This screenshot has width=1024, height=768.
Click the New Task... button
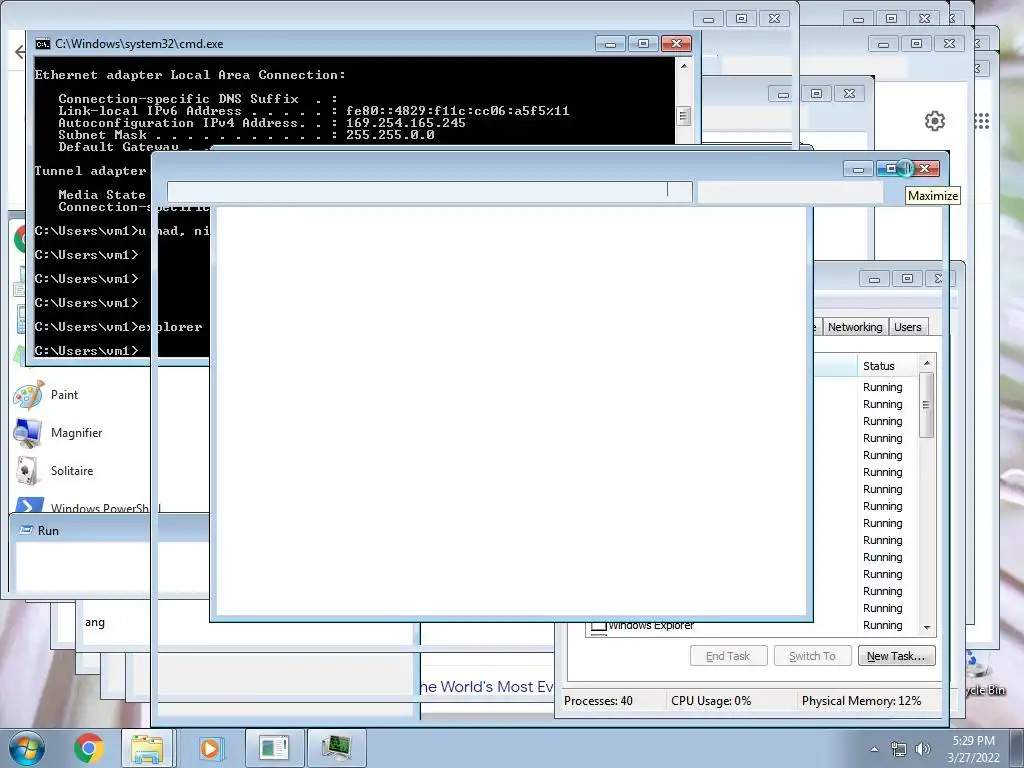point(896,656)
